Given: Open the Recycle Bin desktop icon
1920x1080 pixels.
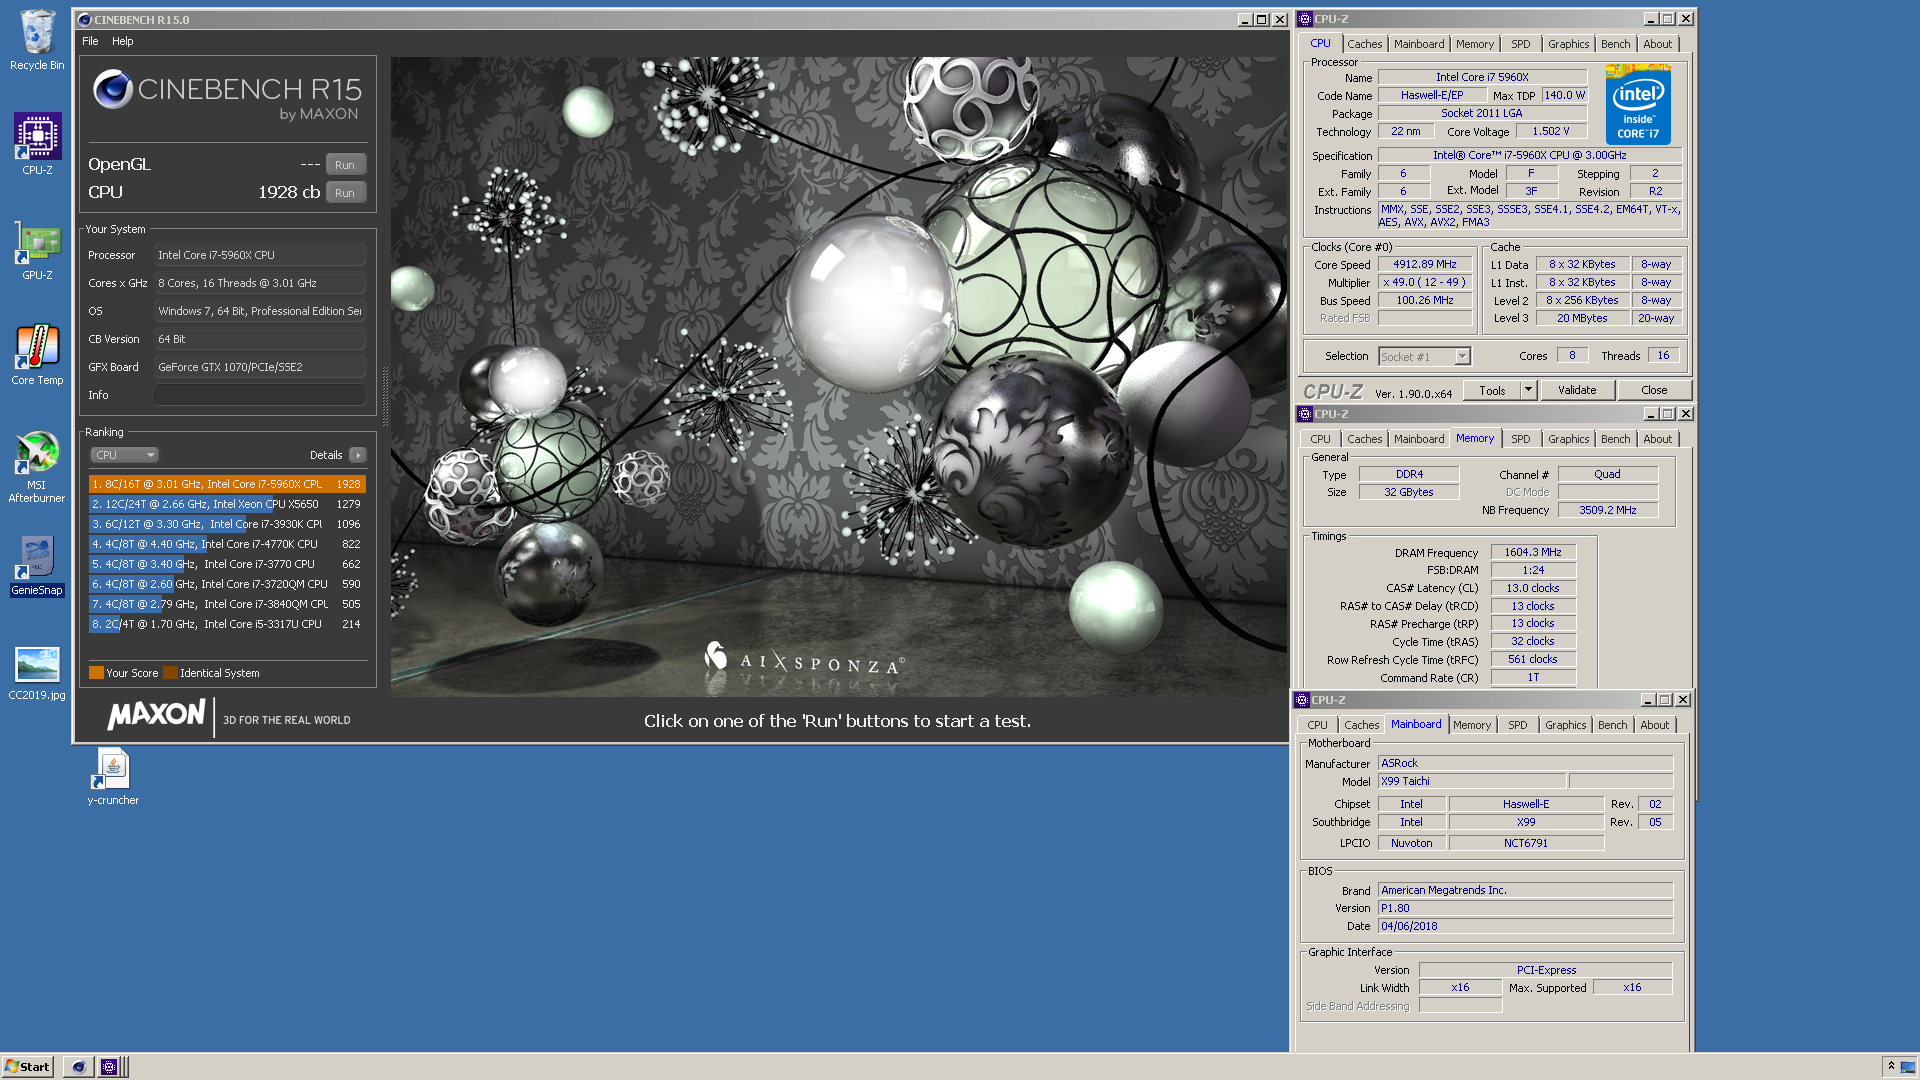Looking at the screenshot, I should point(37,40).
